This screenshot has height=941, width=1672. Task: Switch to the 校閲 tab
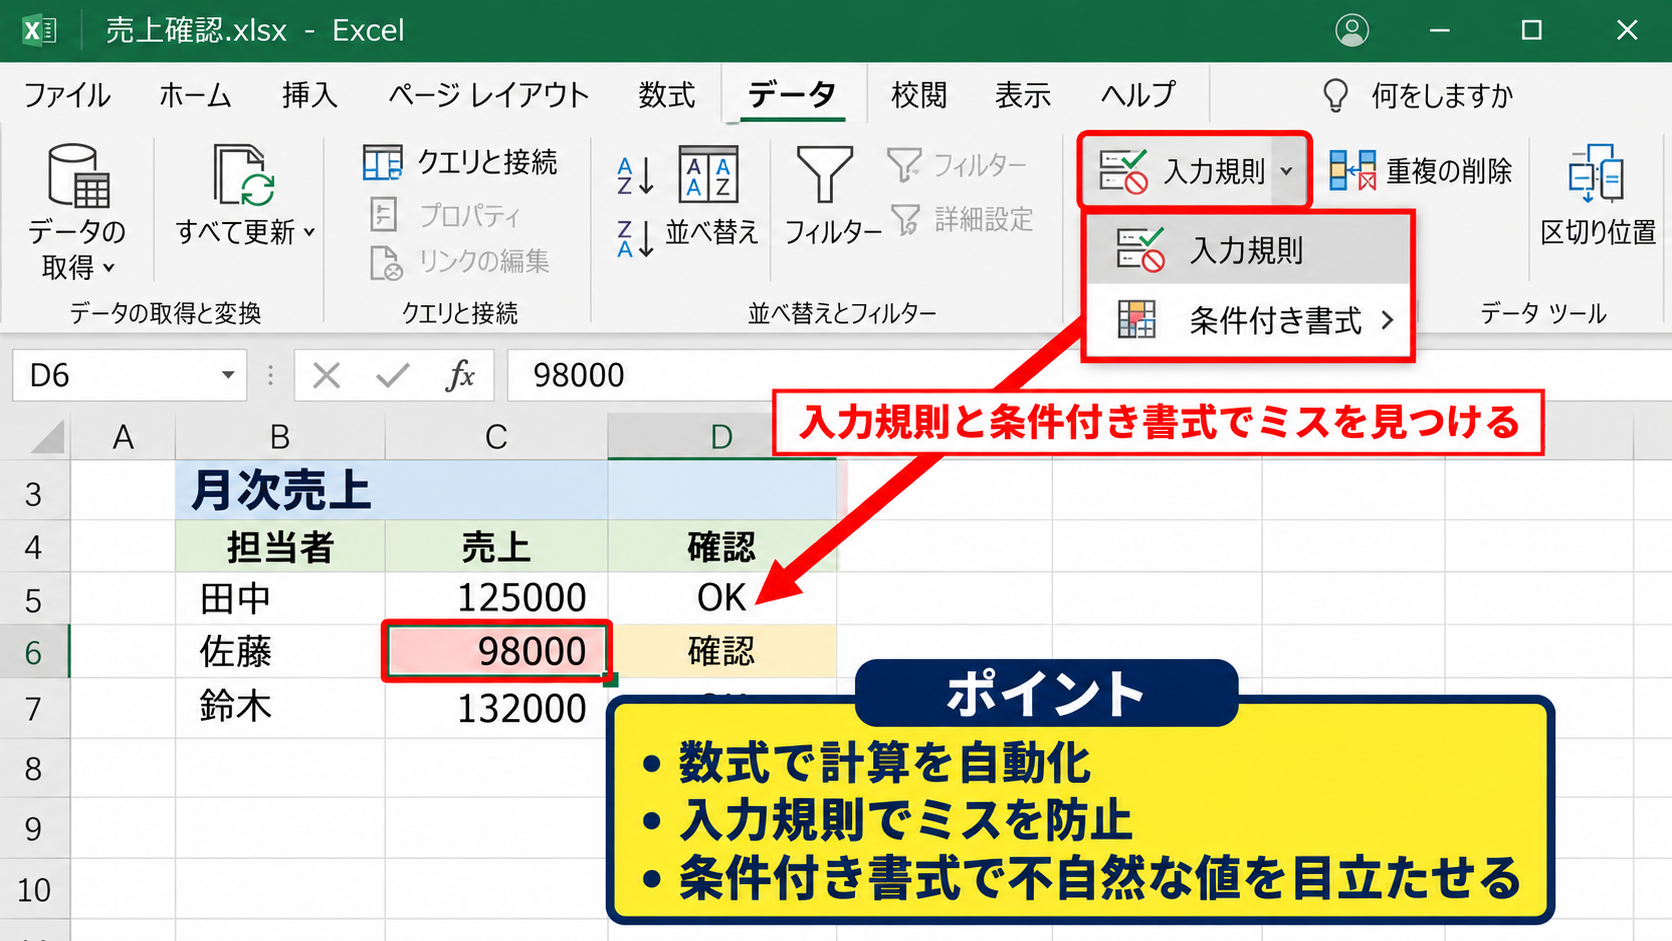pyautogui.click(x=919, y=95)
